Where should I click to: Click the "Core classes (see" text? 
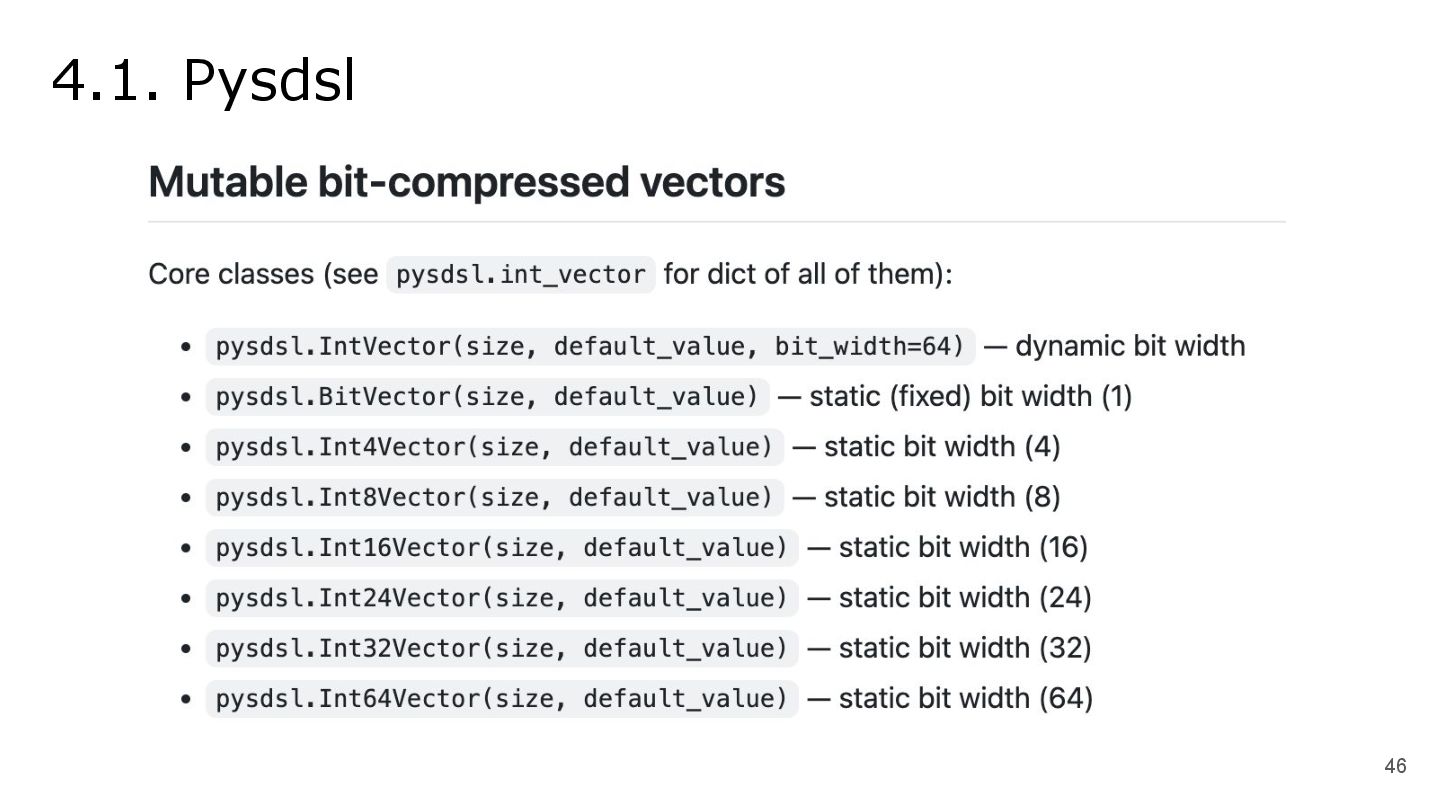pyautogui.click(x=263, y=274)
